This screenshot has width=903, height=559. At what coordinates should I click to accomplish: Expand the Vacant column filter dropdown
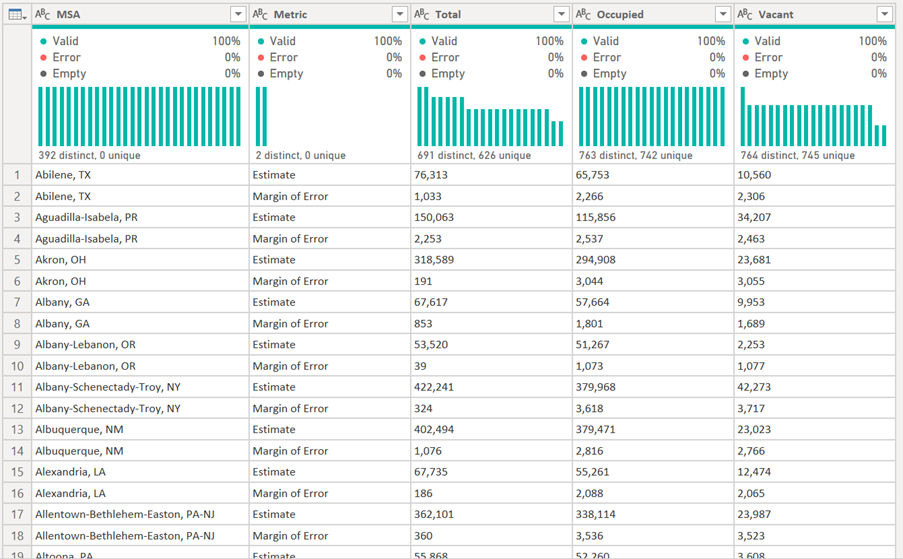[x=884, y=14]
